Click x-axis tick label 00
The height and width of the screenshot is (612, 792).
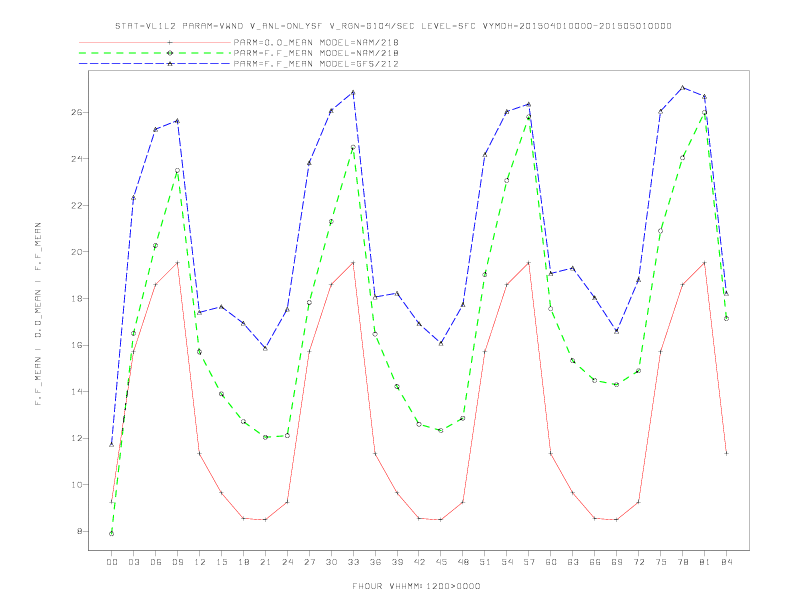[112, 562]
